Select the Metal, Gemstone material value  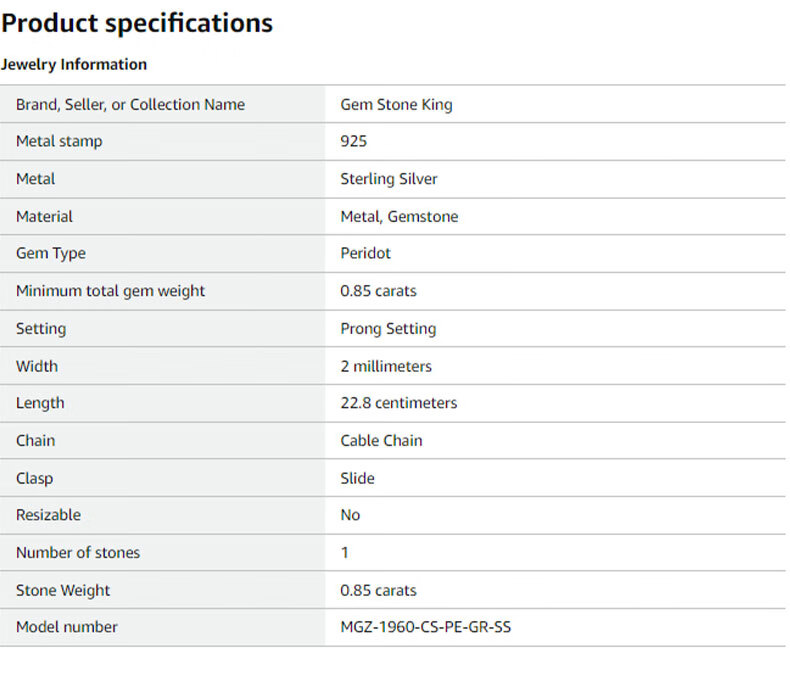399,216
